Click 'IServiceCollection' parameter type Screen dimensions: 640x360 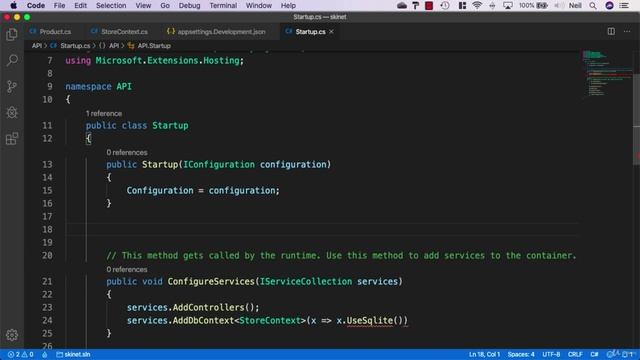point(306,281)
